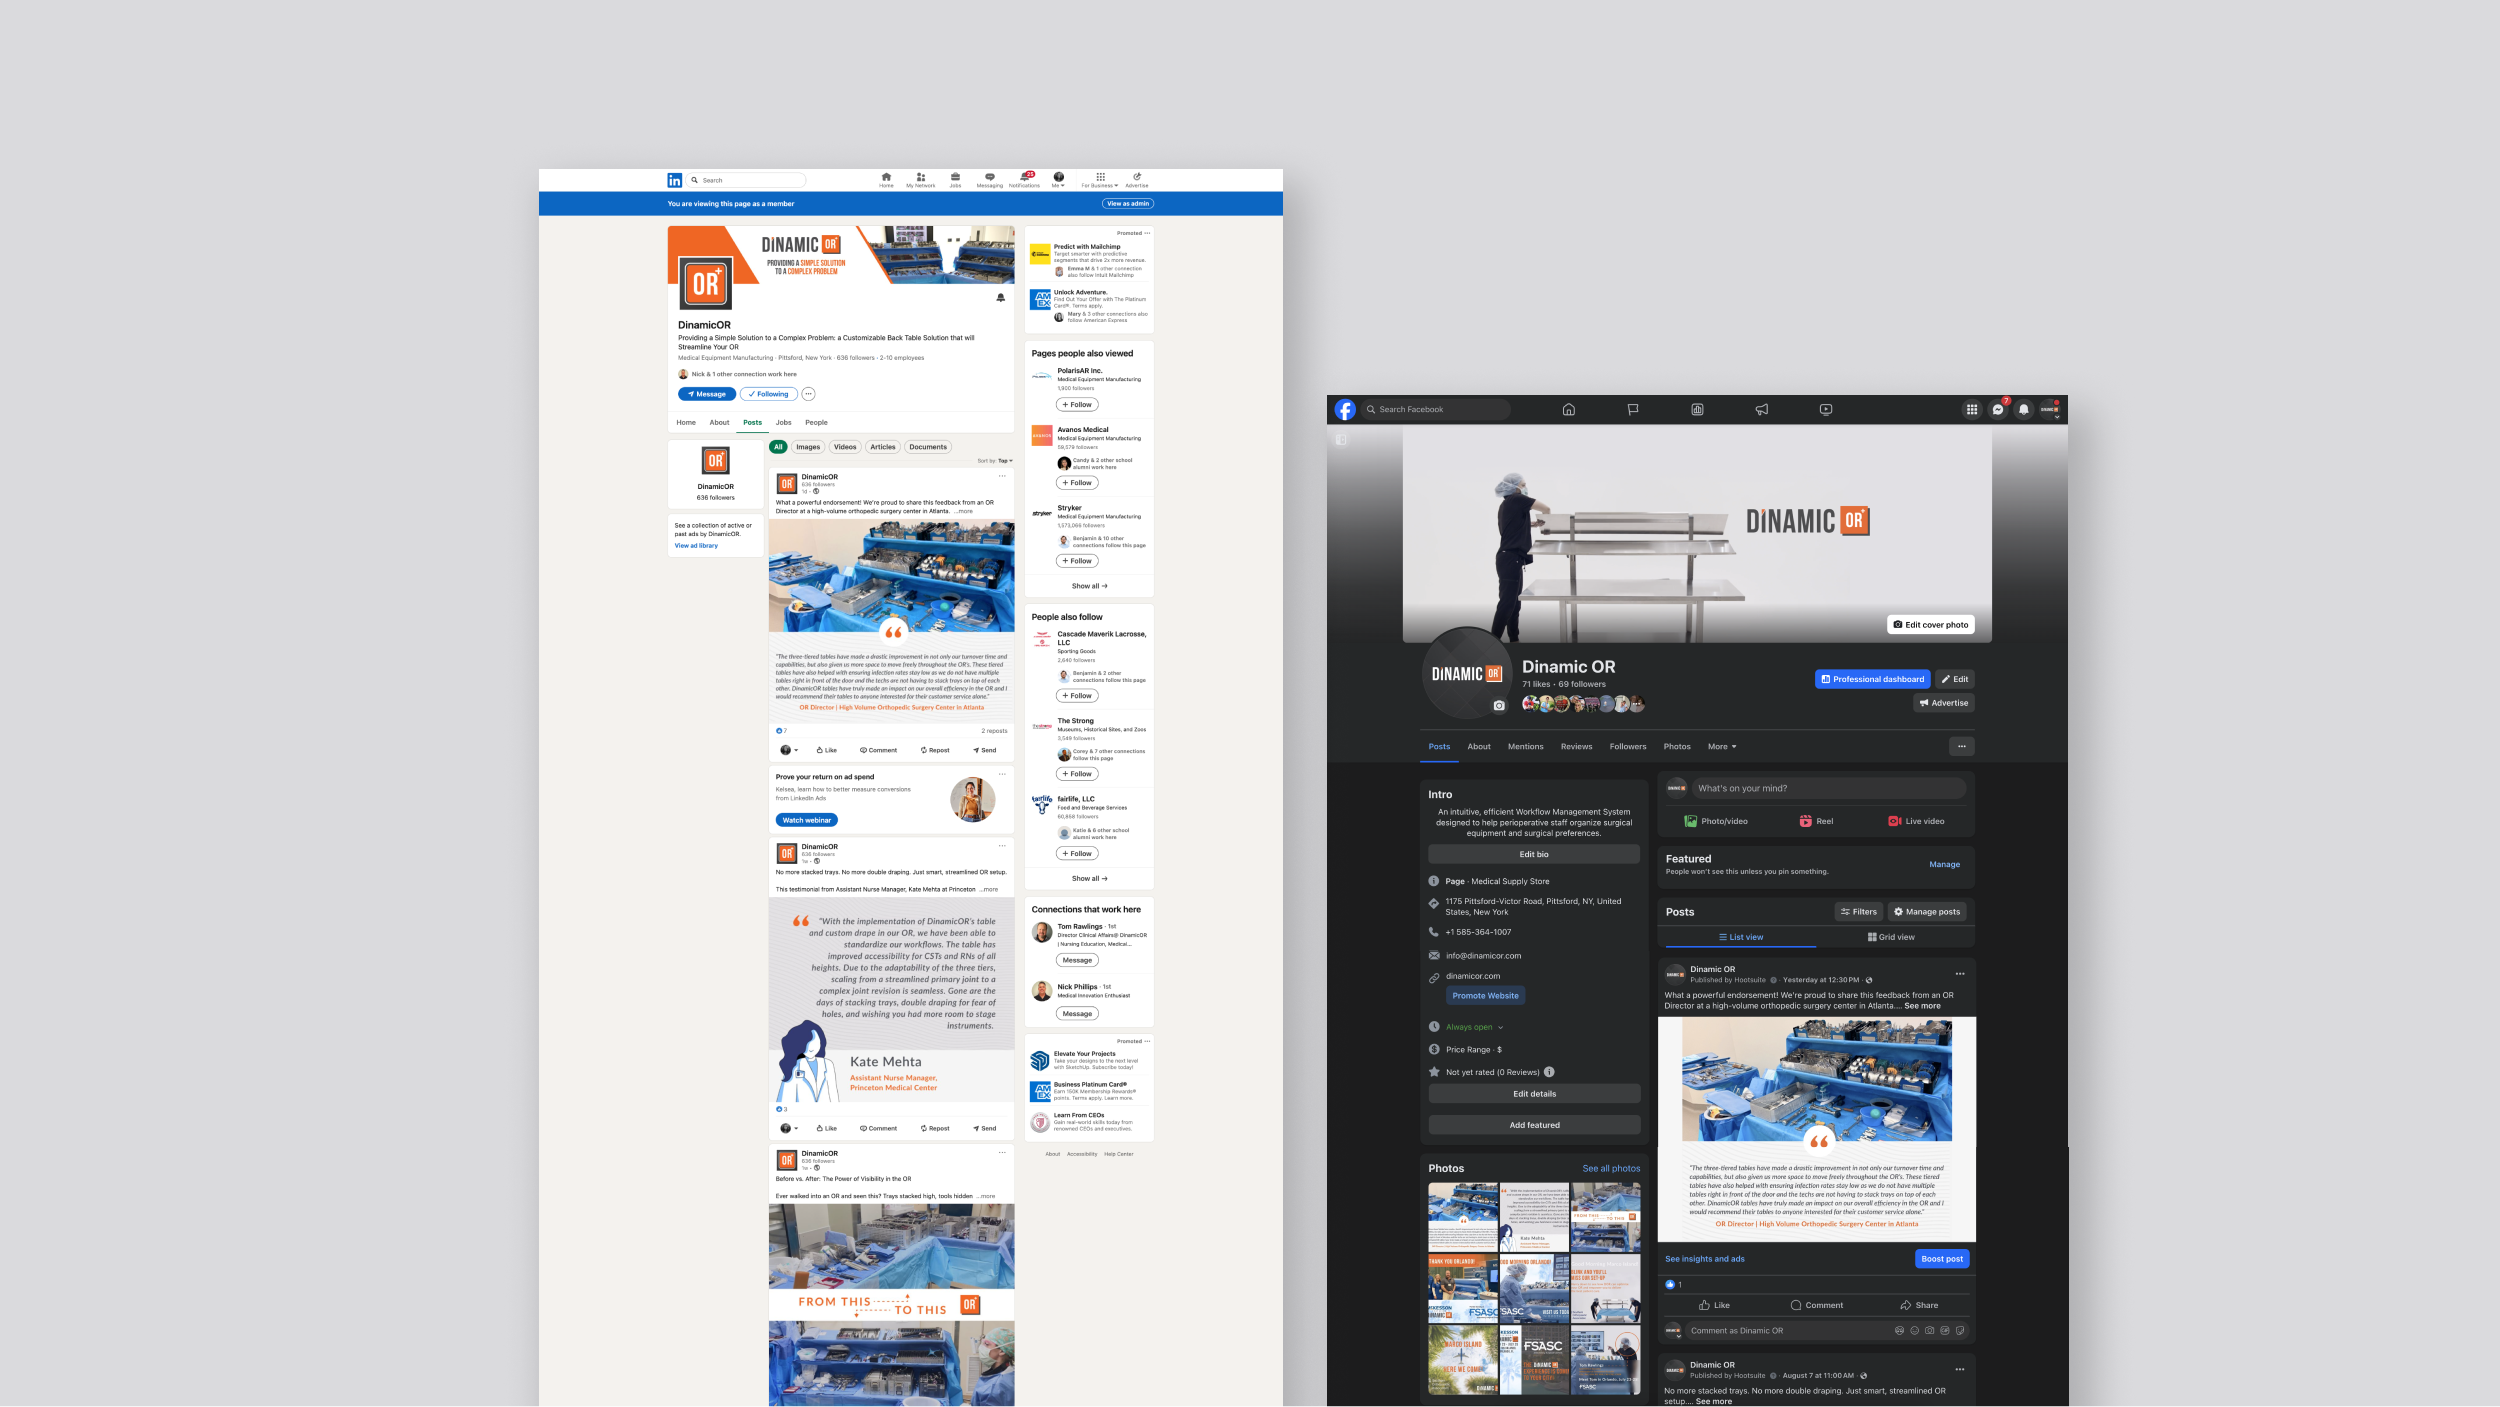Open LinkedIn Notifications bell with badge

tap(1024, 180)
